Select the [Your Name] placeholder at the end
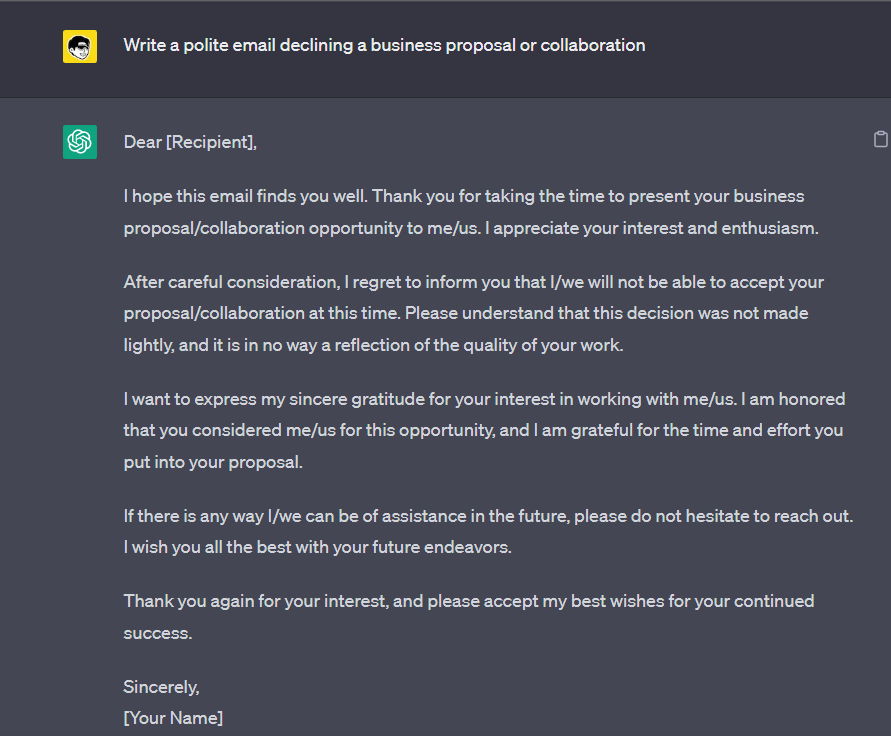This screenshot has width=891, height=736. click(x=172, y=717)
